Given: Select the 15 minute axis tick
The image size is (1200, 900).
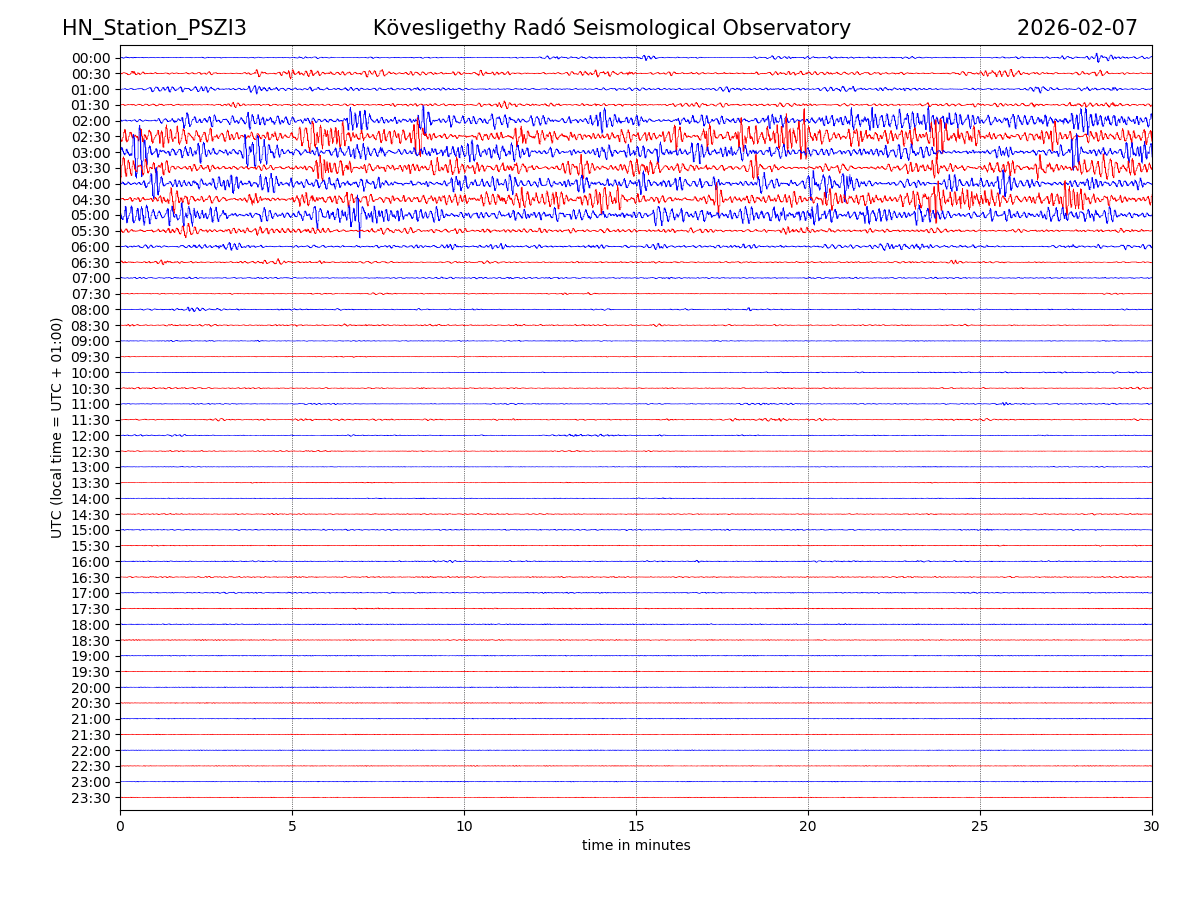Looking at the screenshot, I should coord(636,827).
